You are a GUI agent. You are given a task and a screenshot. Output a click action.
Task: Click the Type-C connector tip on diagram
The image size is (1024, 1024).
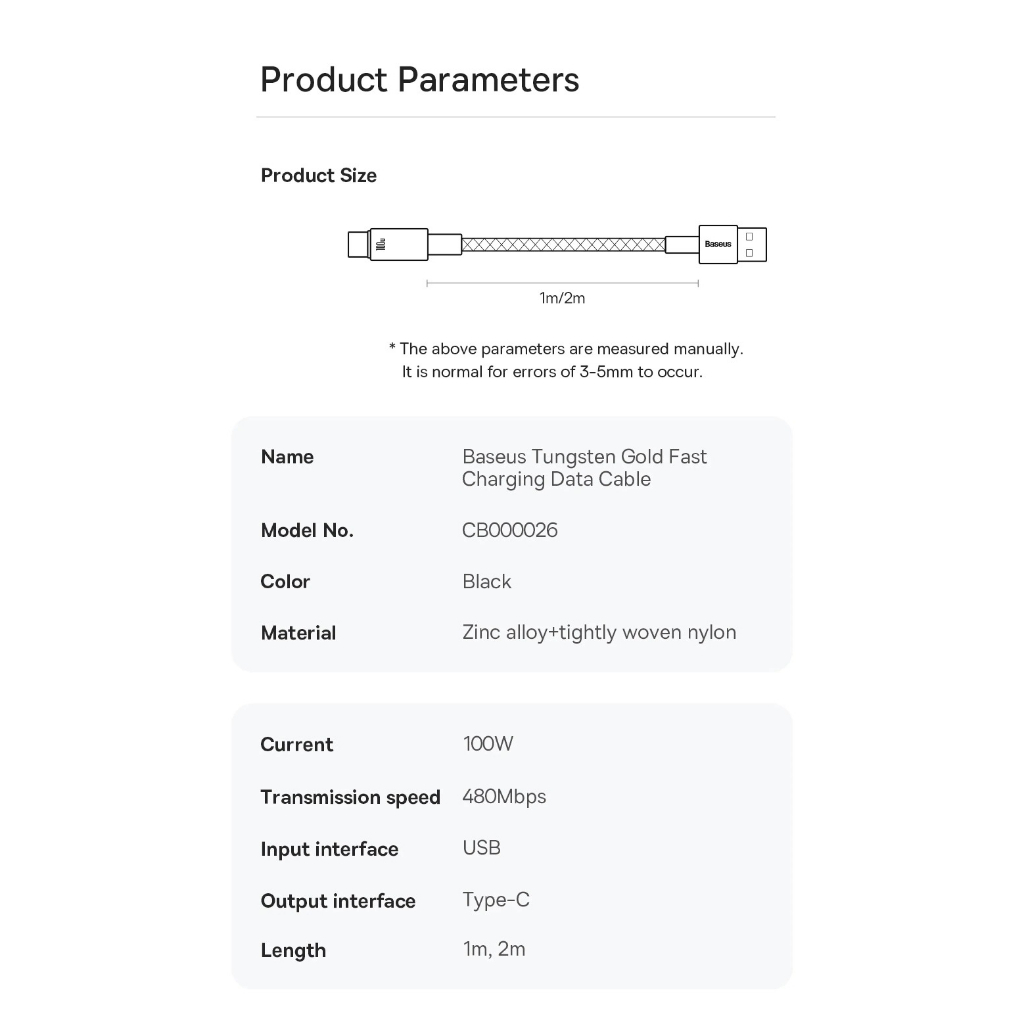coord(358,244)
